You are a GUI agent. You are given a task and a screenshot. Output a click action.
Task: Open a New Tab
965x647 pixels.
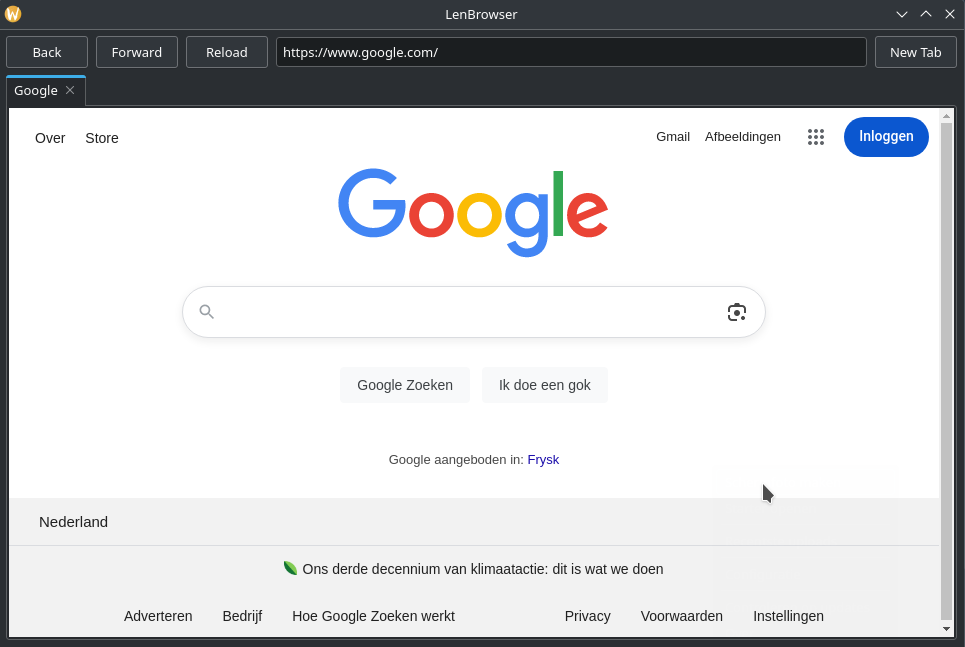click(x=916, y=52)
